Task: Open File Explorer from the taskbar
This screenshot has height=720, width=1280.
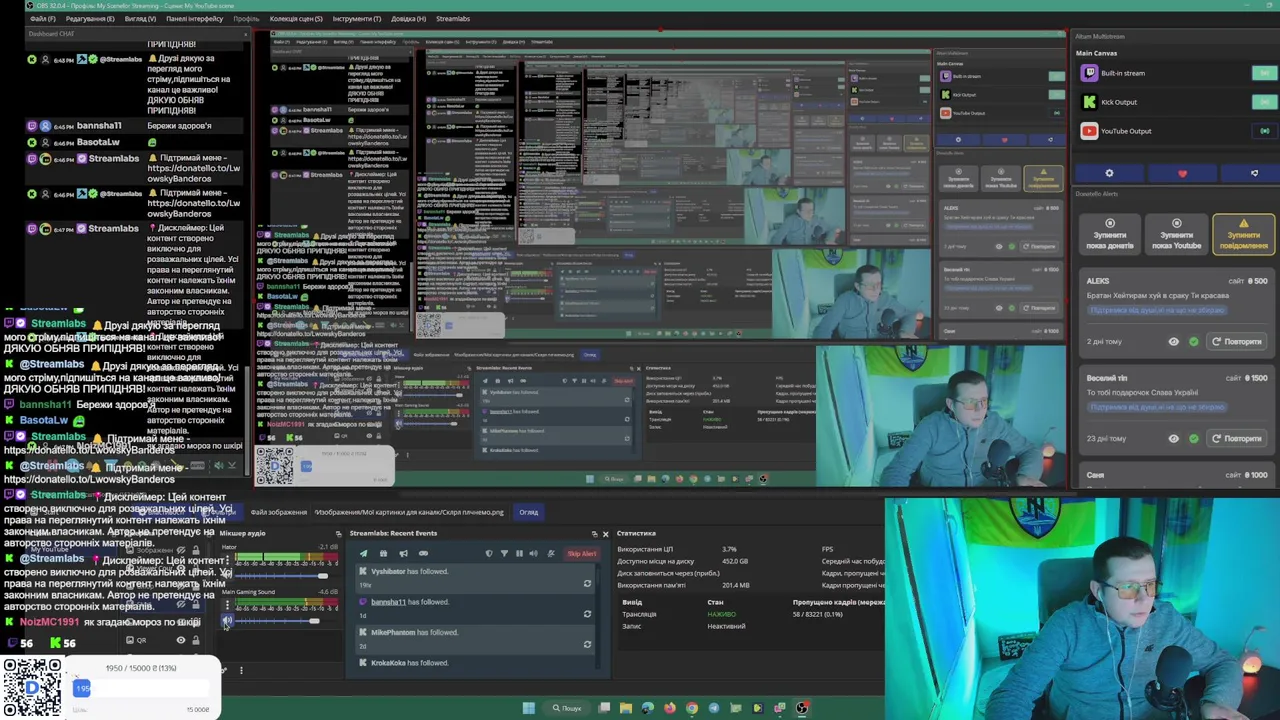Action: [626, 708]
